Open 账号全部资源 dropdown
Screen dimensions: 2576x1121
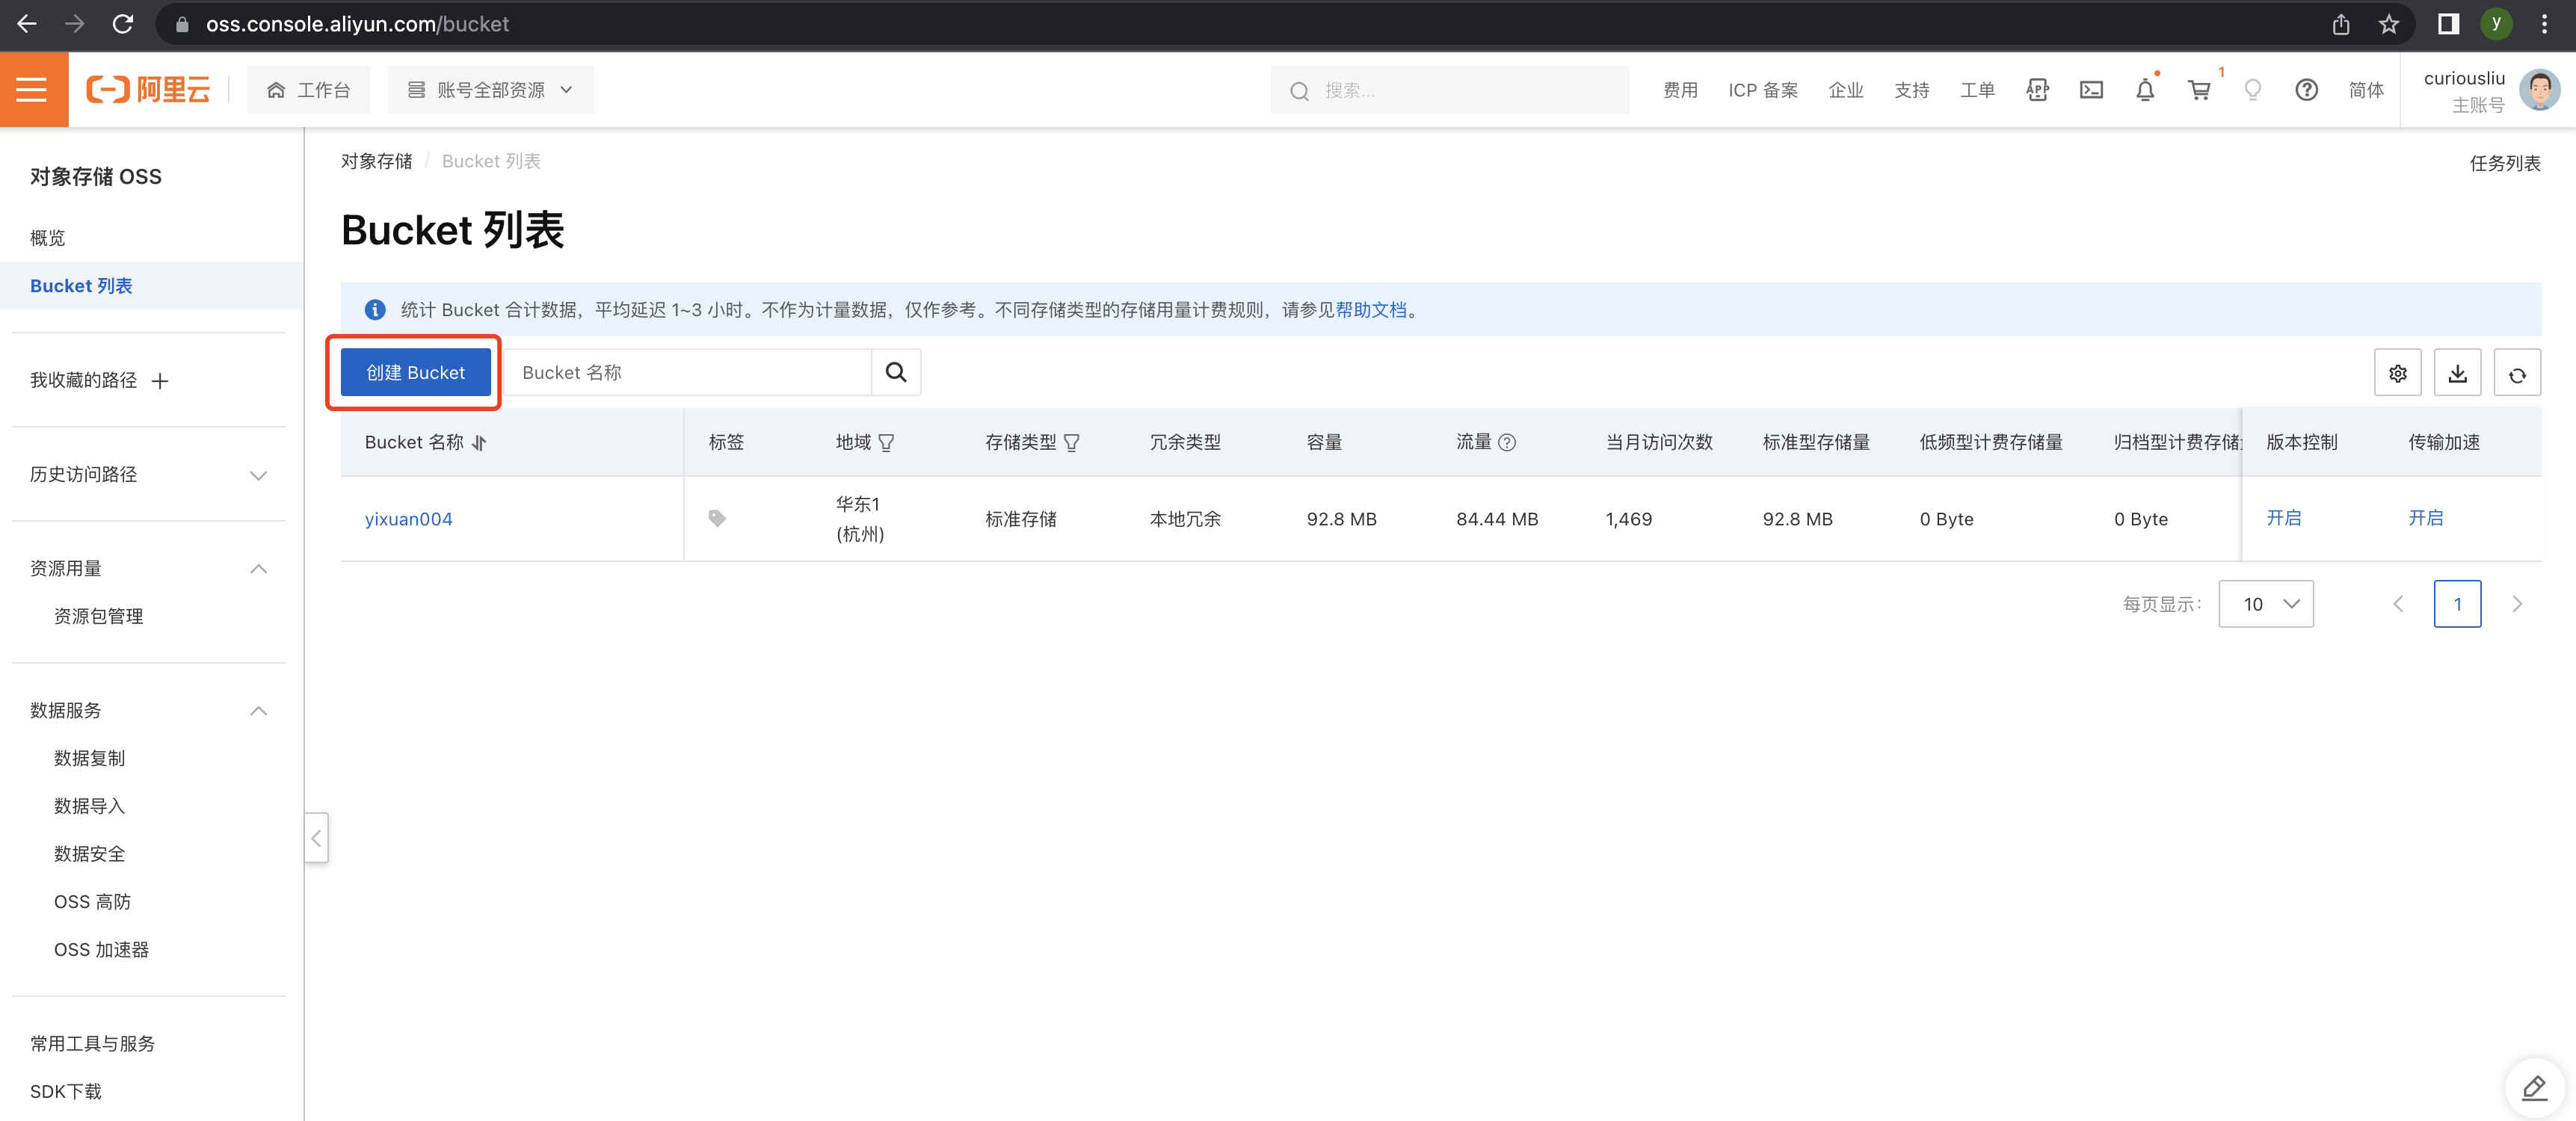(x=490, y=90)
